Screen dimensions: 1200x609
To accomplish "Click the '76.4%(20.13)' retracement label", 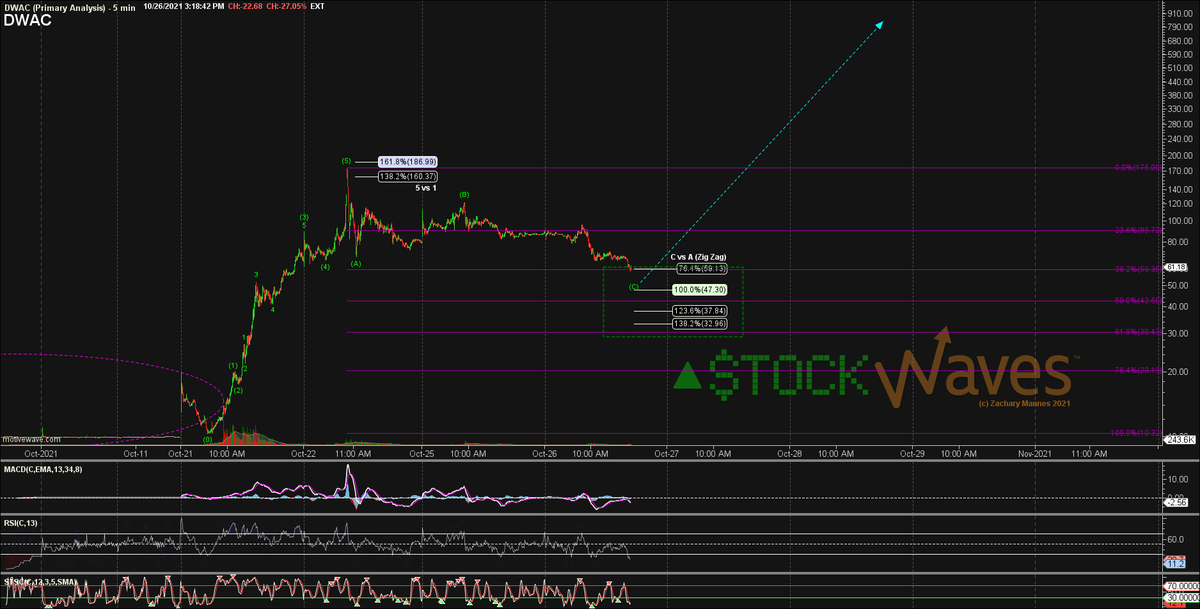I will click(x=1136, y=370).
